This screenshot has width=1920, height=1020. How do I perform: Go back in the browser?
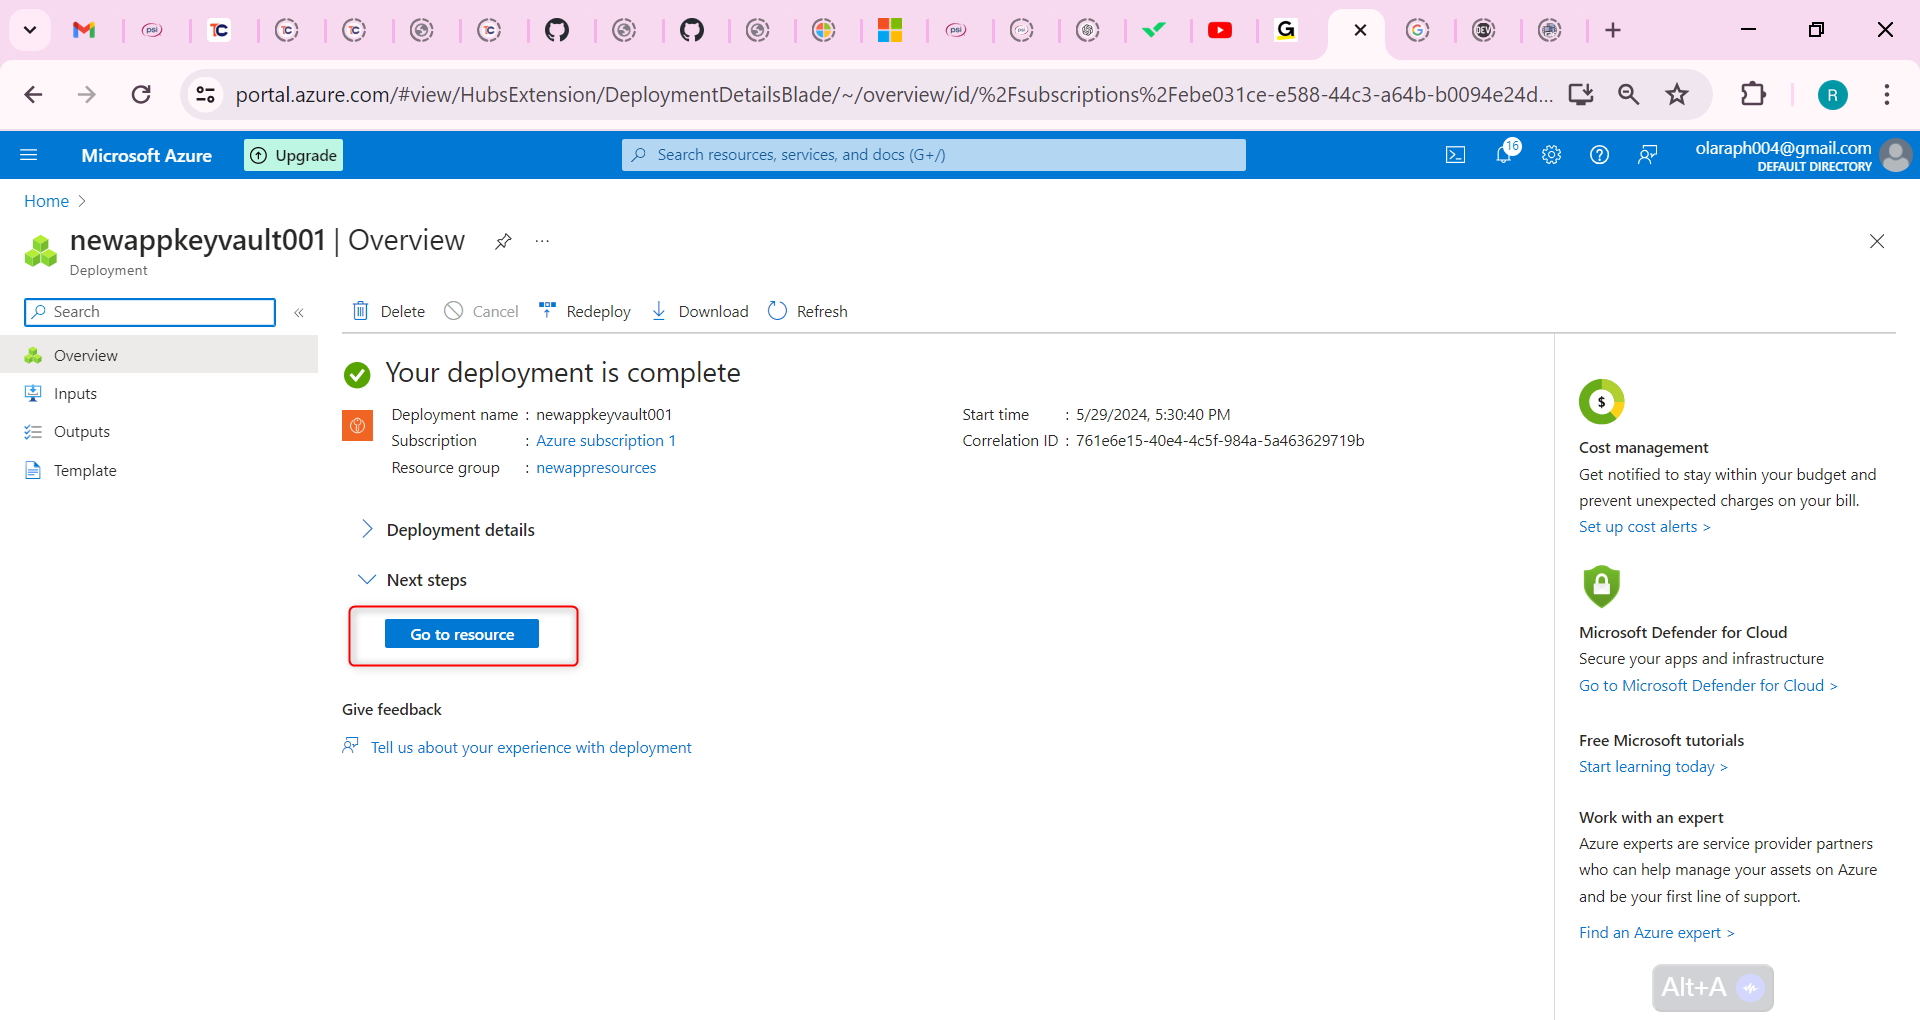pos(33,95)
